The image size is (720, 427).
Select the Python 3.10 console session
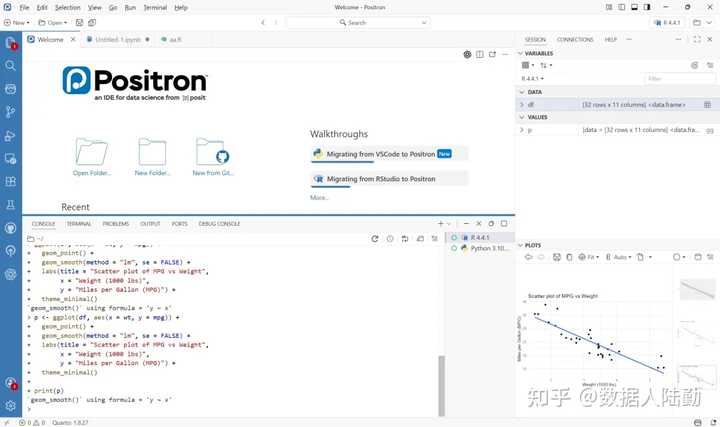(480, 248)
